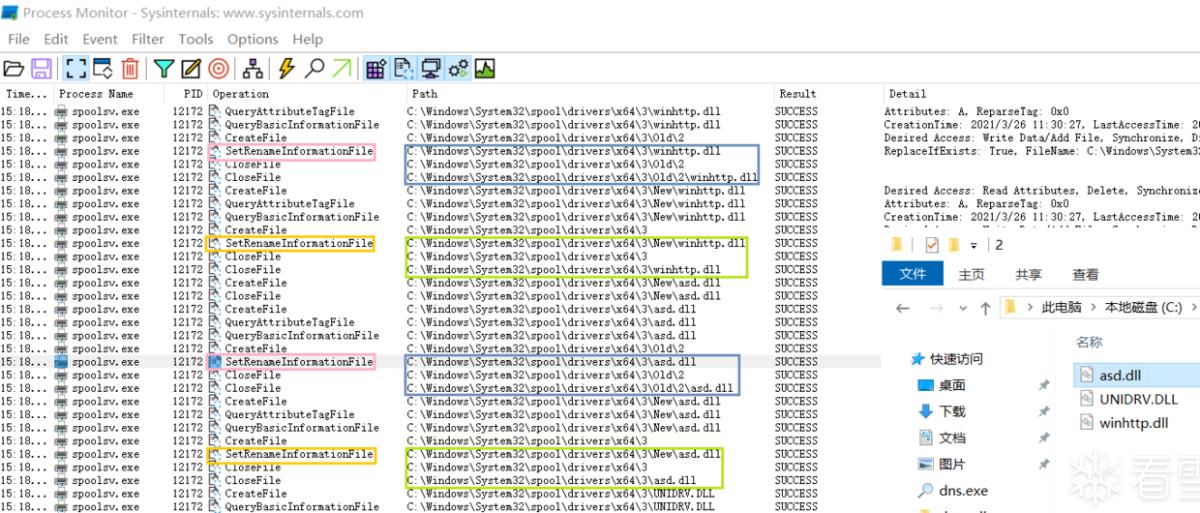Click the Highlight pencil toolbar icon
The width and height of the screenshot is (1200, 513).
[x=191, y=69]
